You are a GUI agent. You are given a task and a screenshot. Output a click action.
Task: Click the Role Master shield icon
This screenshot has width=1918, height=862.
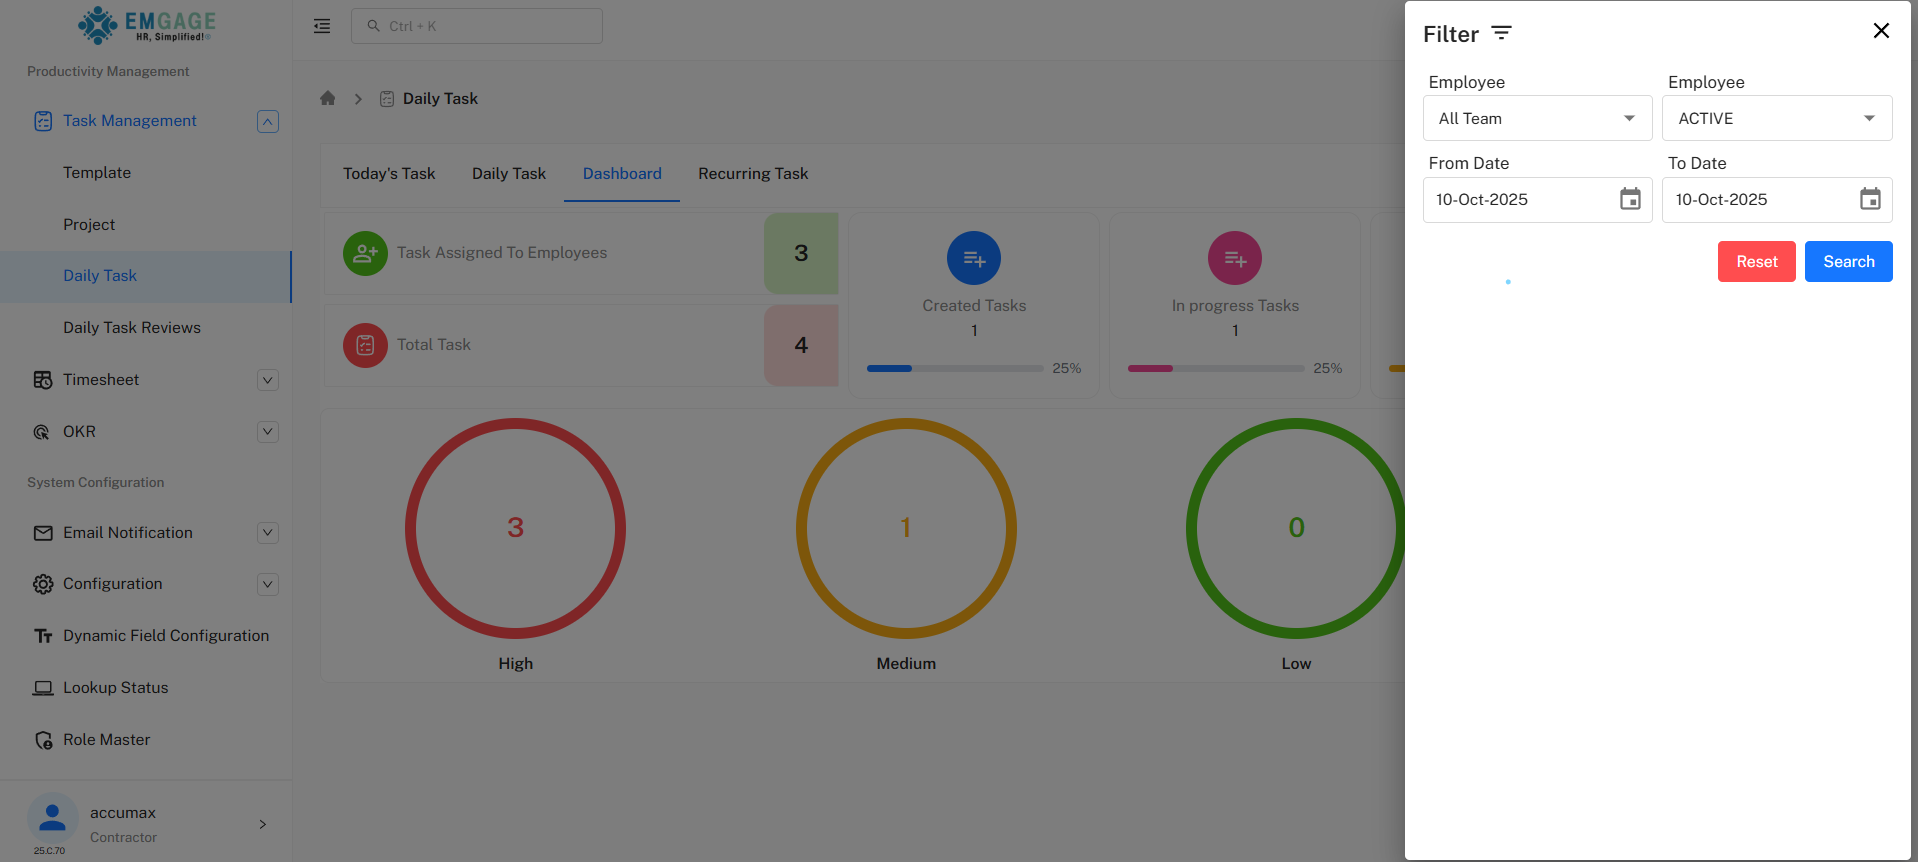tap(43, 740)
